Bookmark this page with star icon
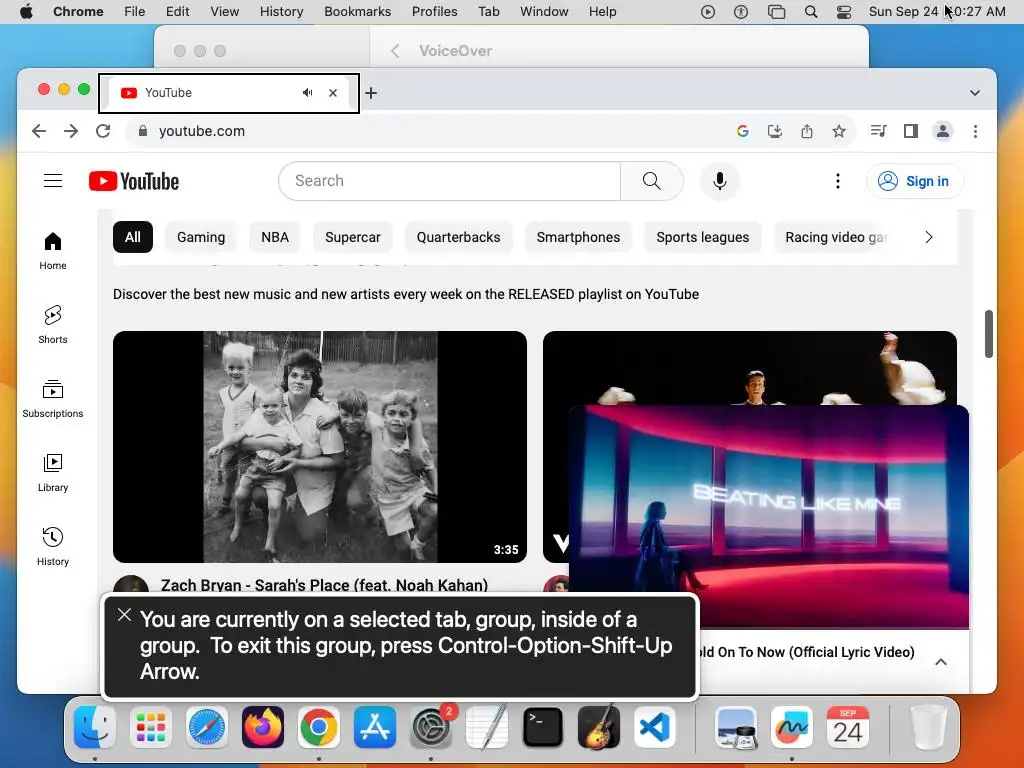The image size is (1024, 768). (839, 131)
